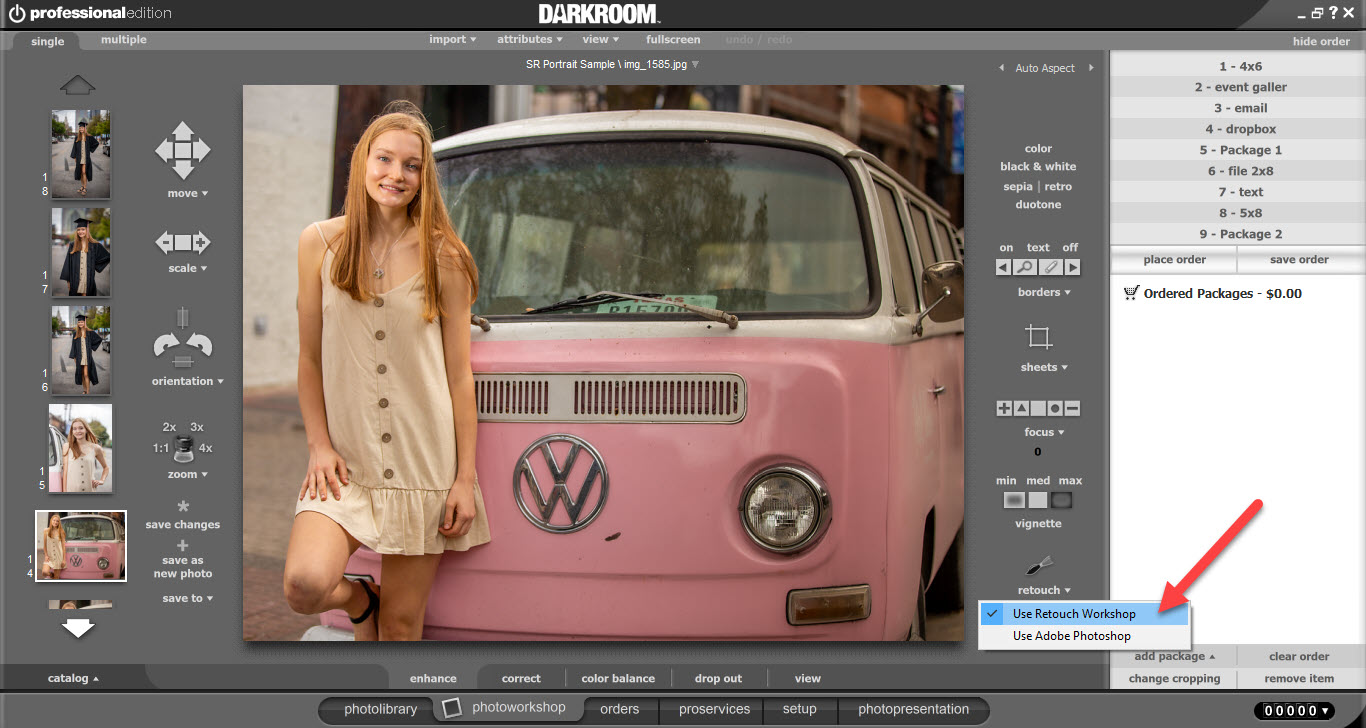Click the four-way move arrows icon

click(182, 151)
